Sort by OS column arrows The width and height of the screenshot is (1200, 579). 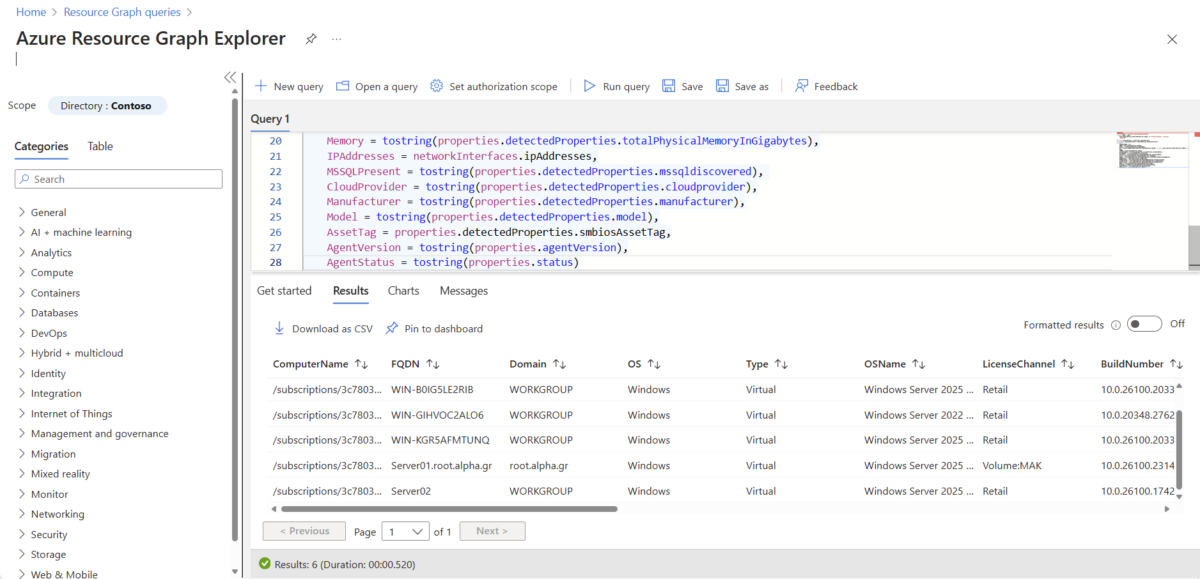[x=654, y=364]
